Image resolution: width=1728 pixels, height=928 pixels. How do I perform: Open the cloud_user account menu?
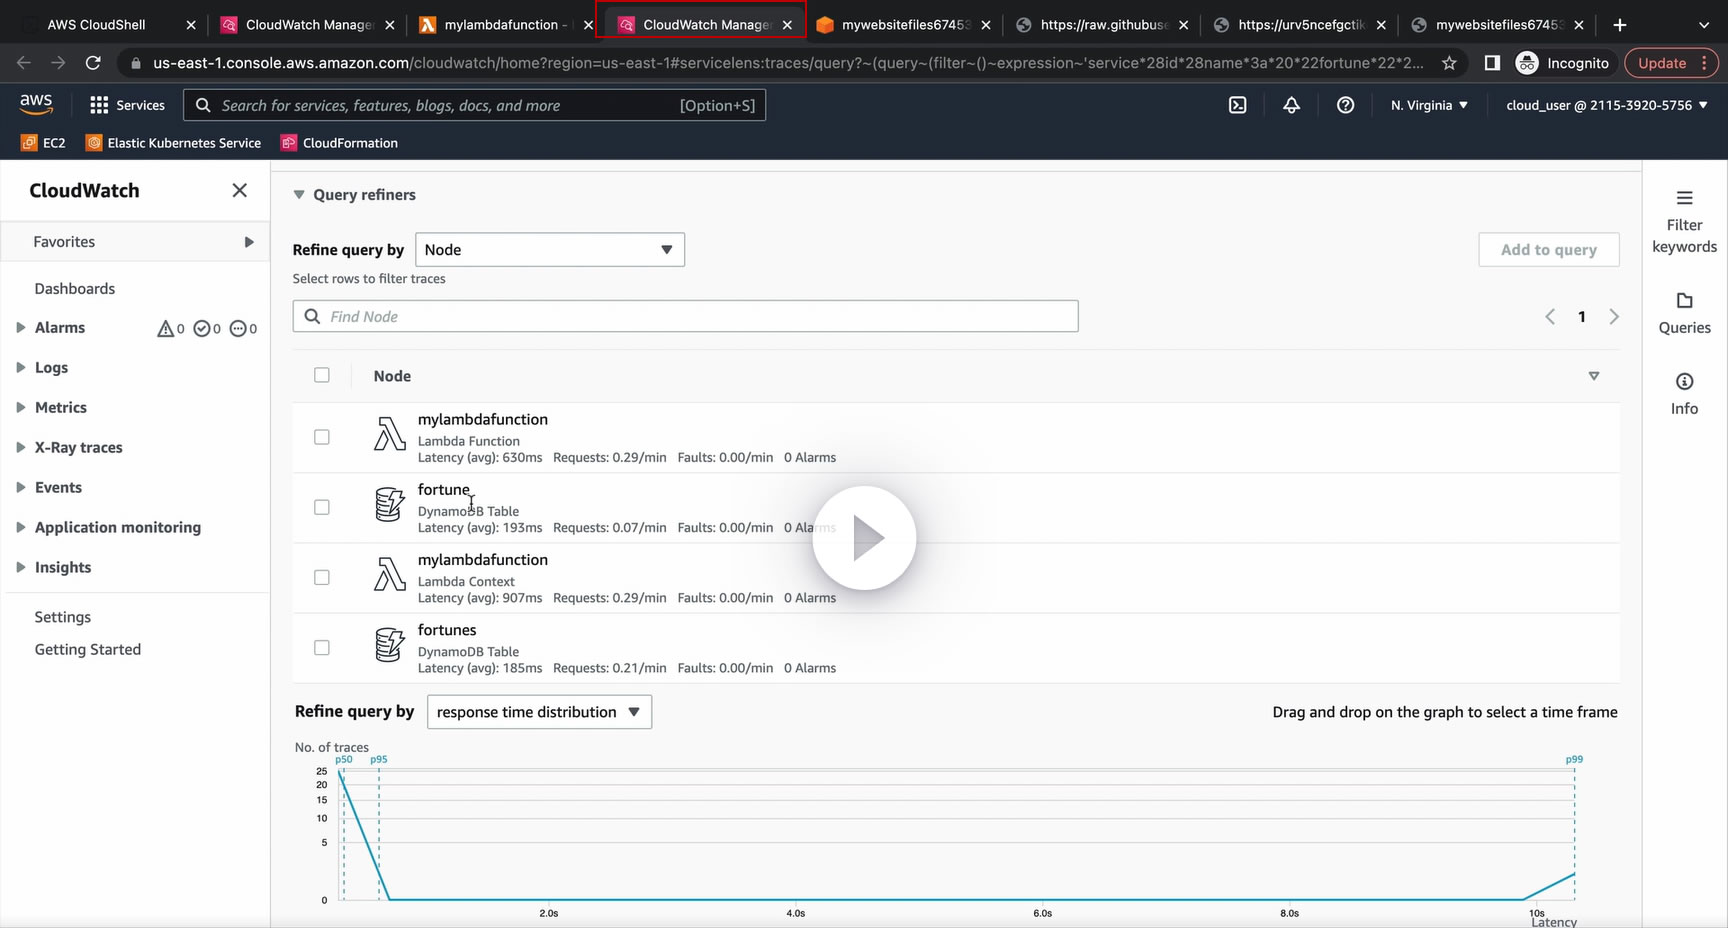point(1607,105)
